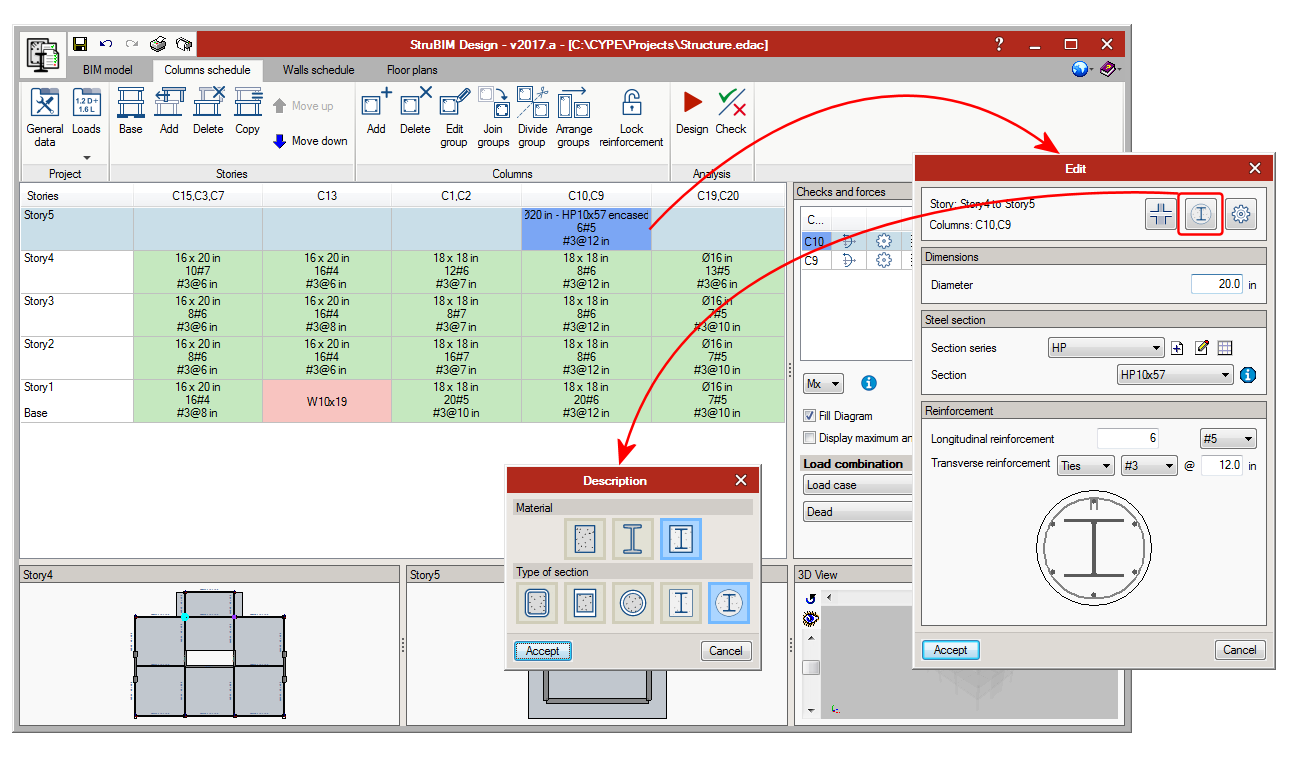Open the Section series HP dropdown

pyautogui.click(x=1106, y=348)
